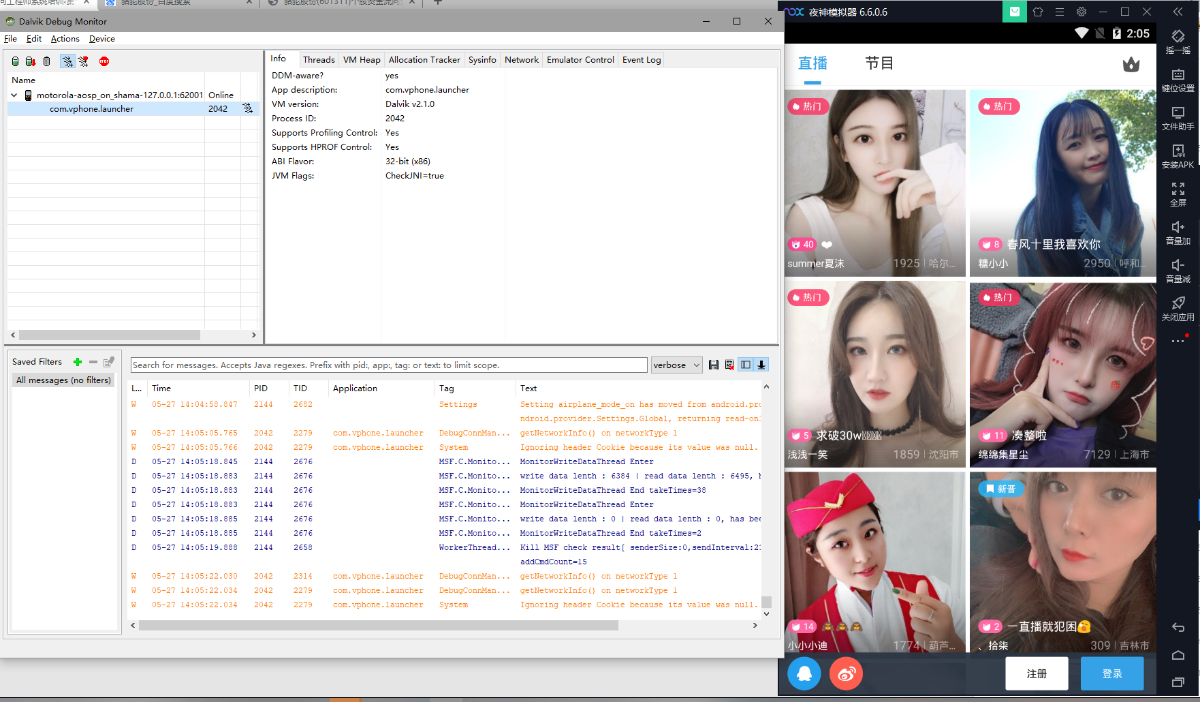Switch to the Emulator Control tab
This screenshot has width=1200, height=702.
click(x=580, y=60)
